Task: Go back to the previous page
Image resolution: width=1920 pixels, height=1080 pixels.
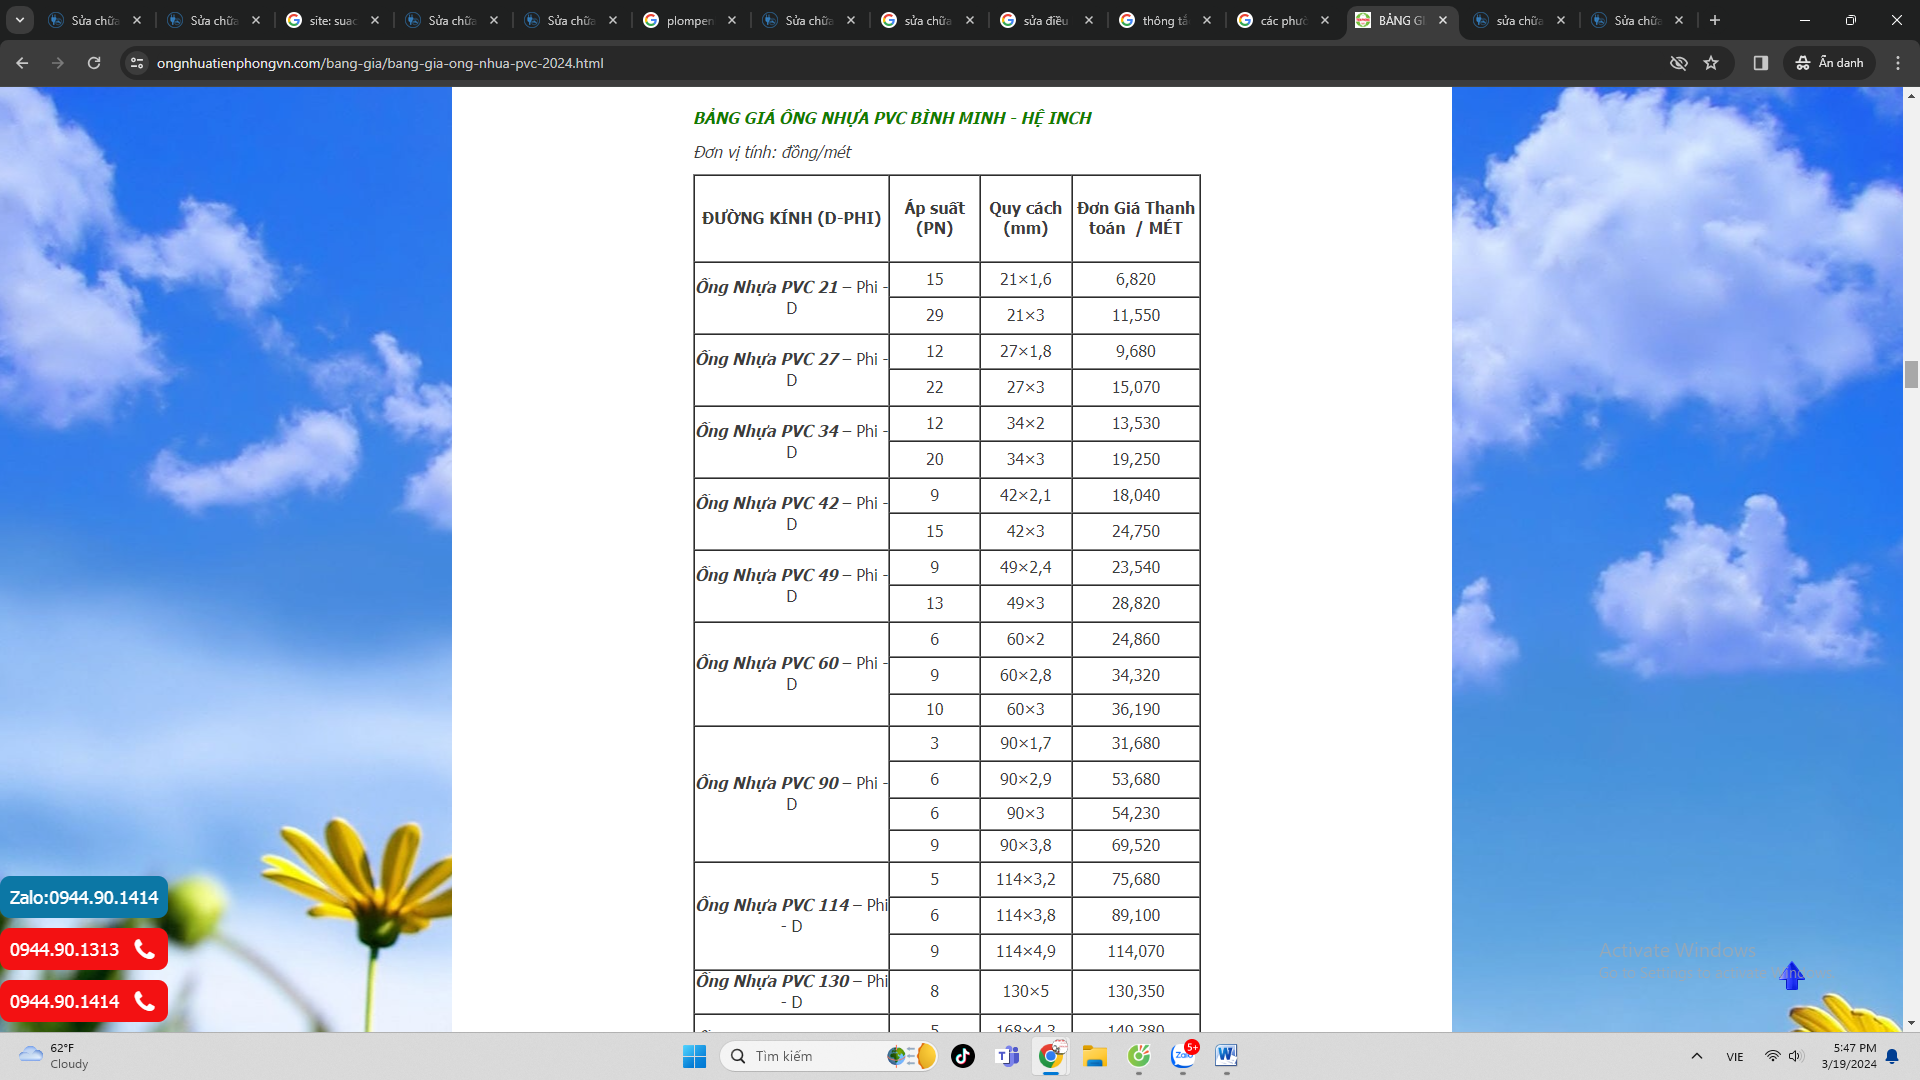Action: (22, 63)
